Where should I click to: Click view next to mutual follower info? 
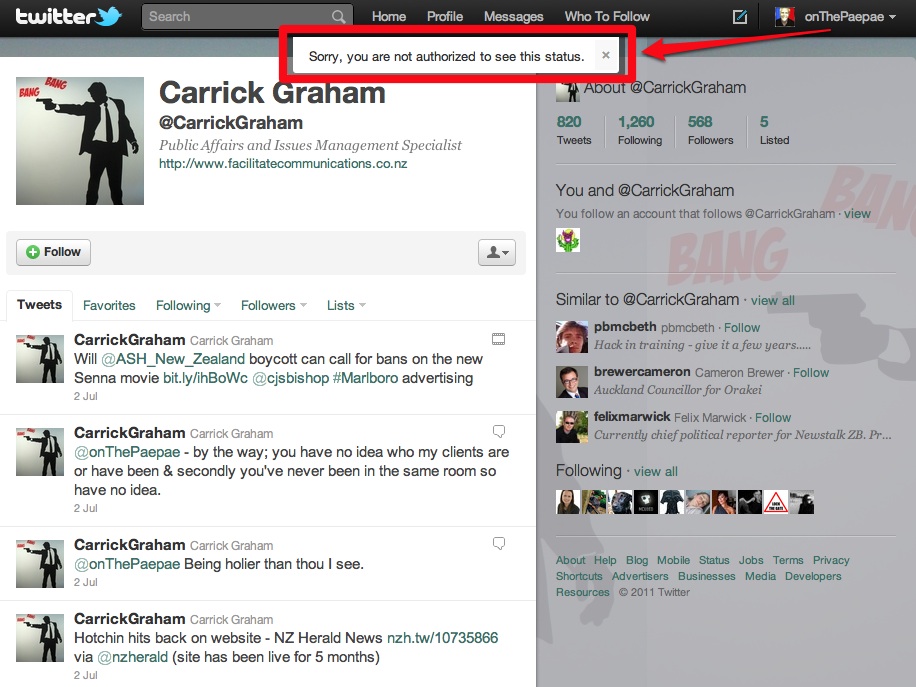857,214
